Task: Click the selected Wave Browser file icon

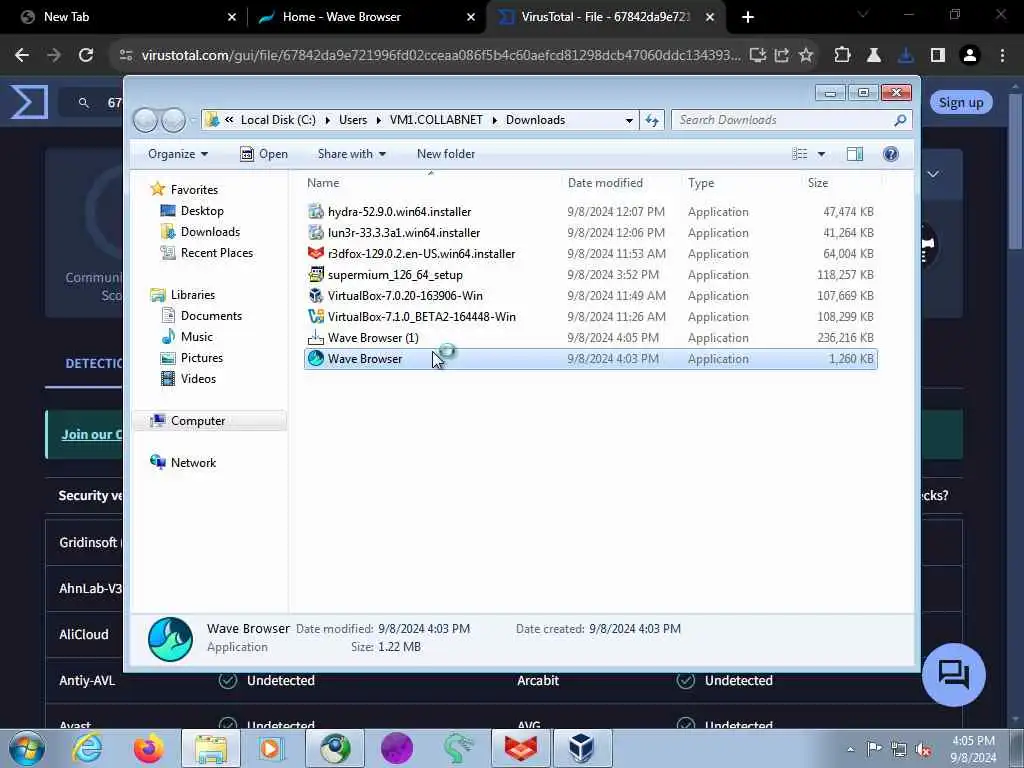Action: [315, 358]
